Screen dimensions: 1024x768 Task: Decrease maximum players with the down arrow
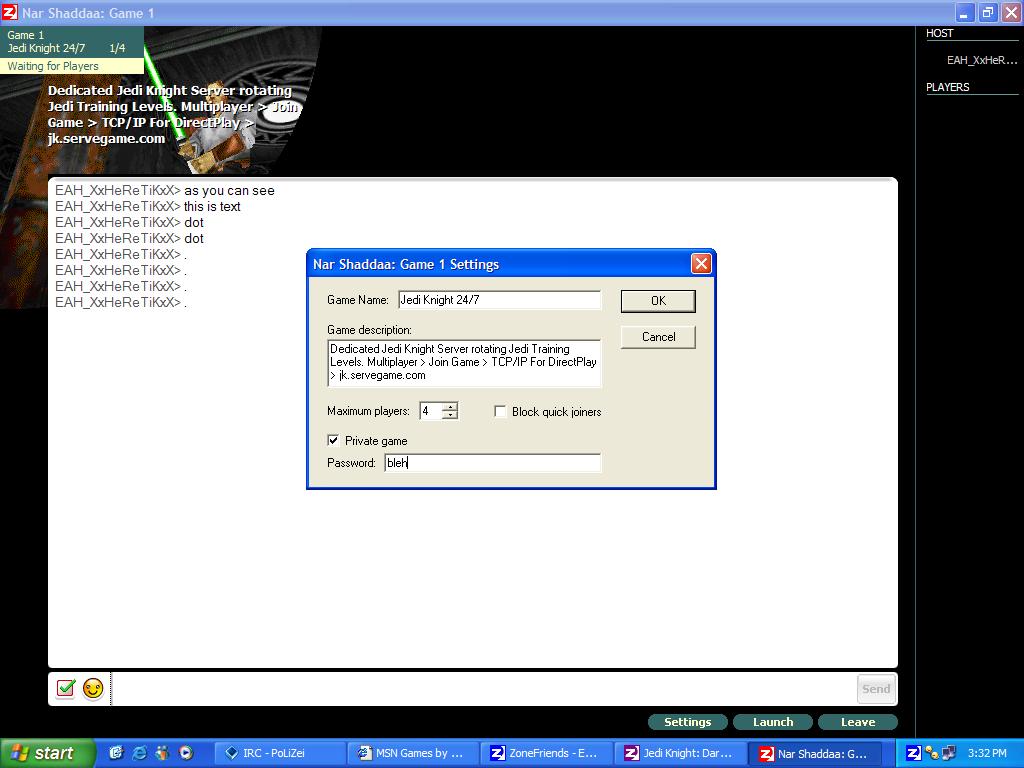[x=450, y=415]
